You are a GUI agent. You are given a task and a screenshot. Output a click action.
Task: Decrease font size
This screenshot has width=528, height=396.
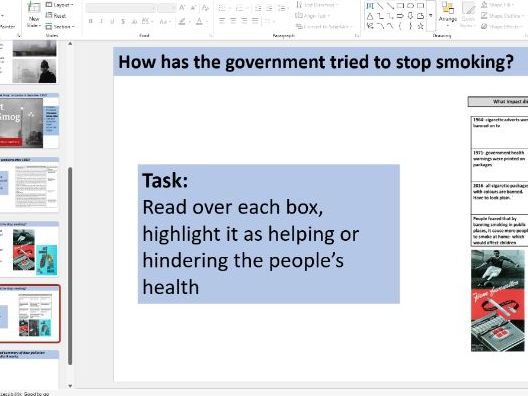[x=193, y=7]
